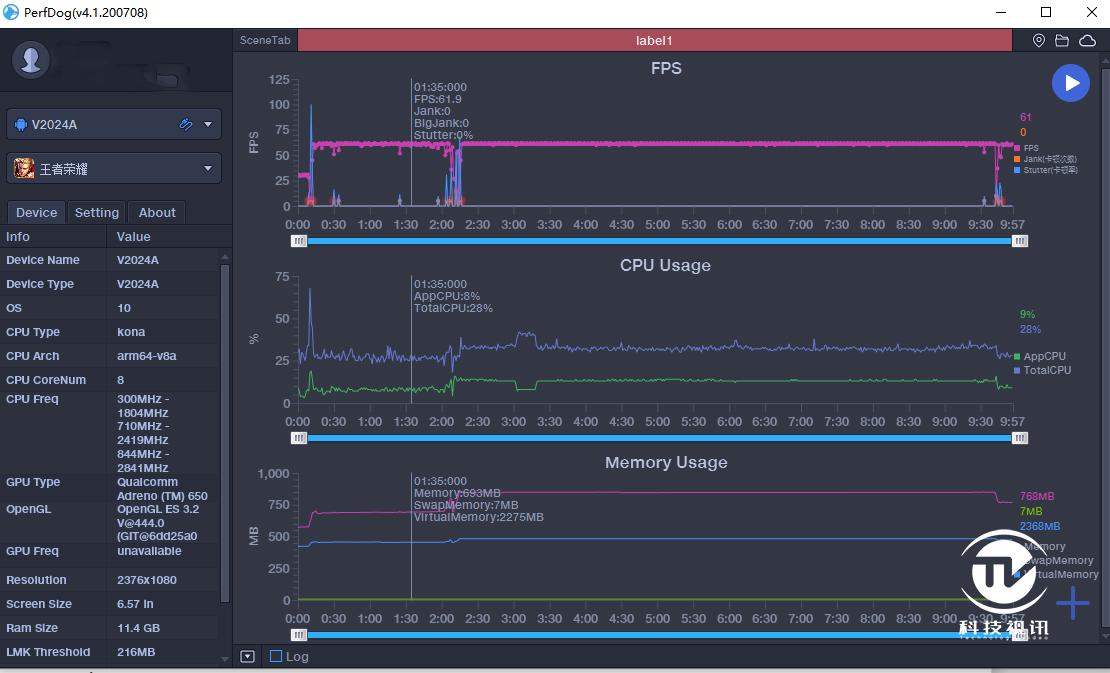Expand the V2024A device dropdown
The image size is (1110, 673).
click(x=208, y=125)
